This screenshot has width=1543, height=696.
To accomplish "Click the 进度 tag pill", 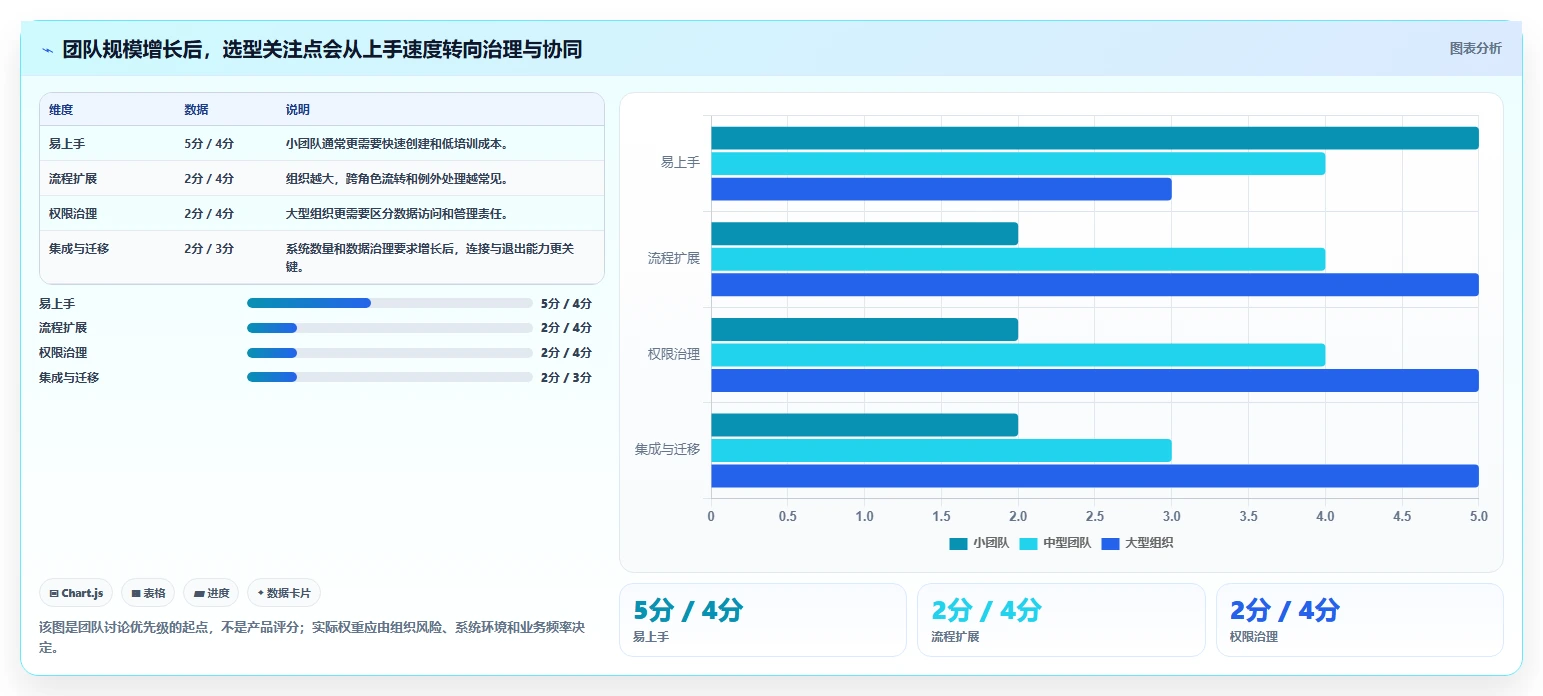I will 210,593.
